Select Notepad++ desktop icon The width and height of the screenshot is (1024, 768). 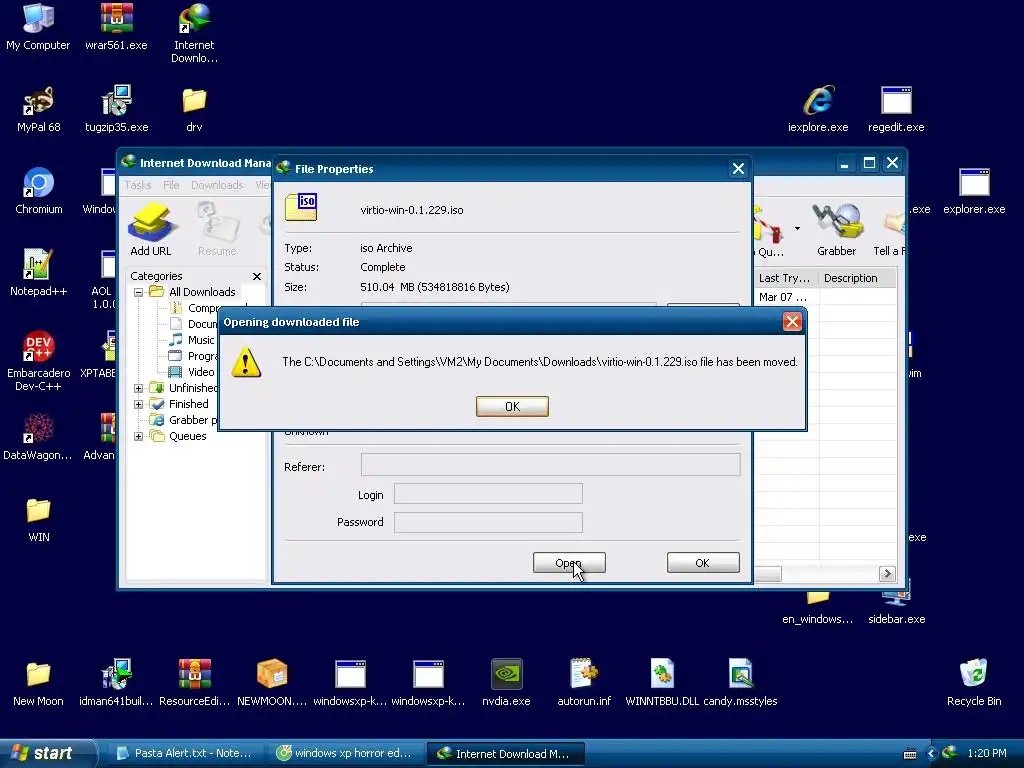tap(38, 273)
